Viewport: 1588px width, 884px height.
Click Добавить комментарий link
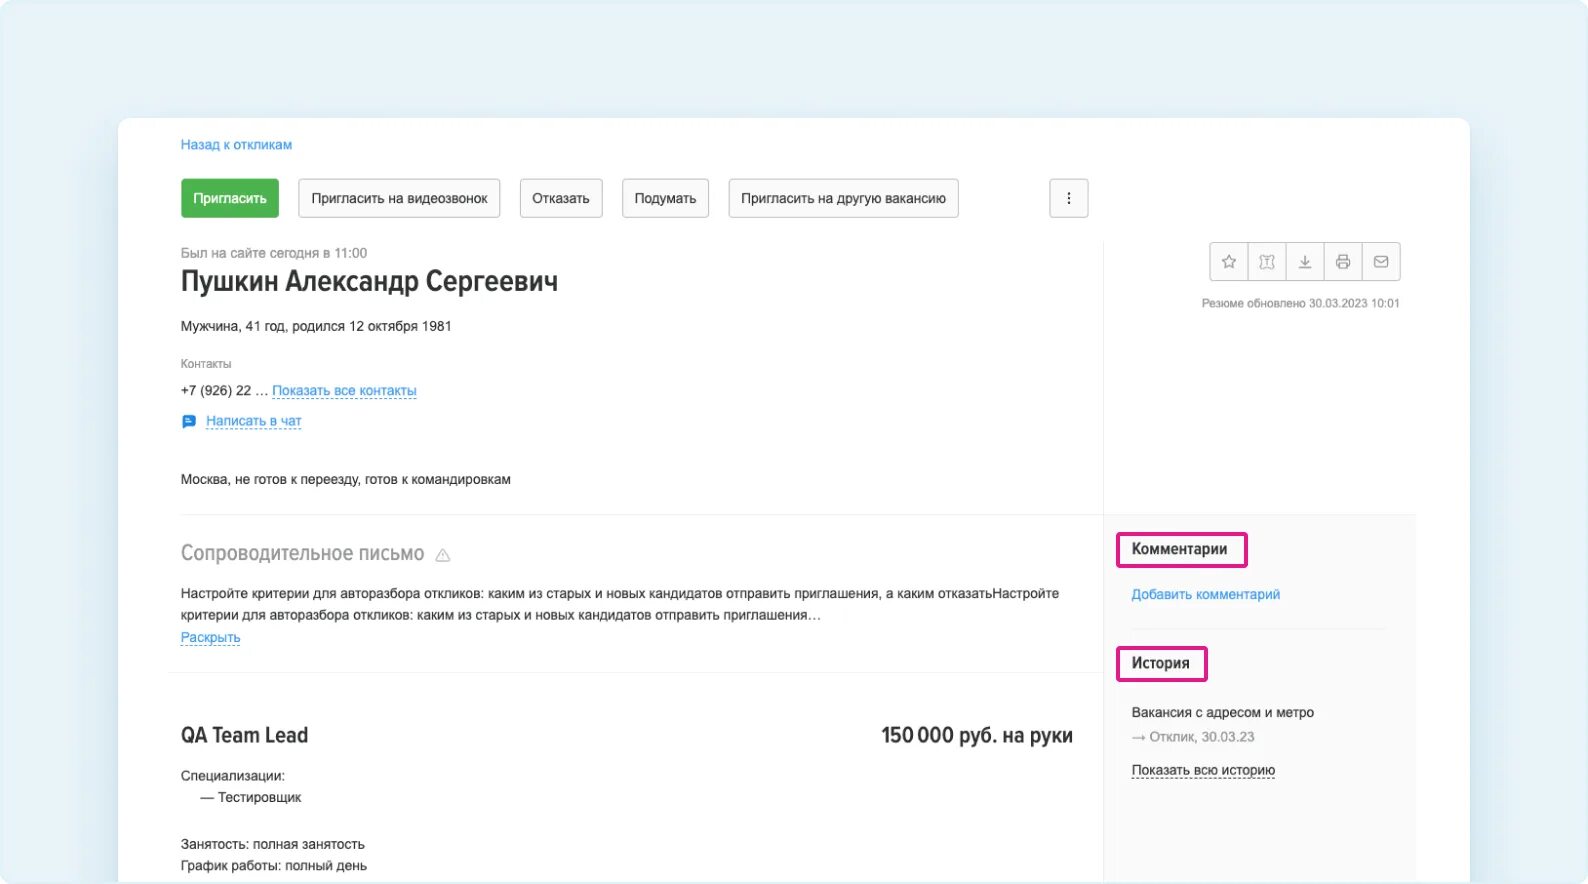[1205, 594]
